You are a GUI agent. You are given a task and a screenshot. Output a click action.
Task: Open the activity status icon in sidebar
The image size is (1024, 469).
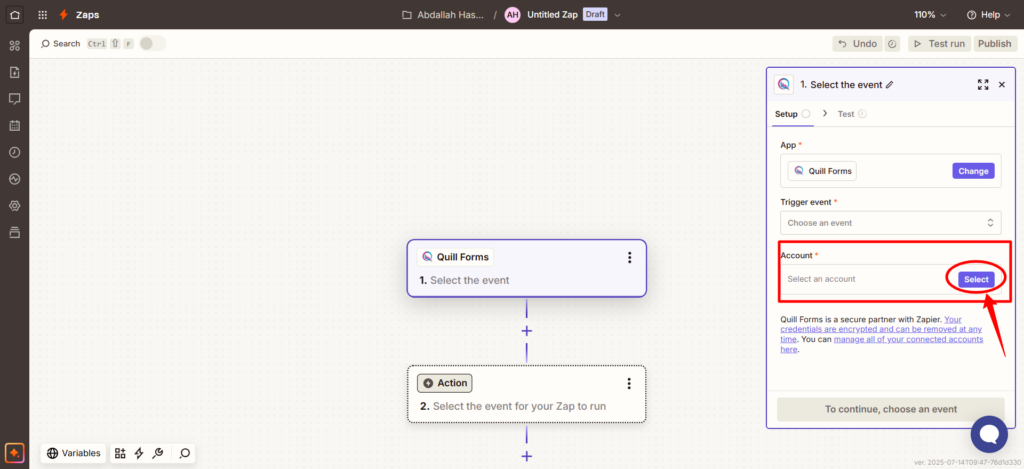point(14,179)
